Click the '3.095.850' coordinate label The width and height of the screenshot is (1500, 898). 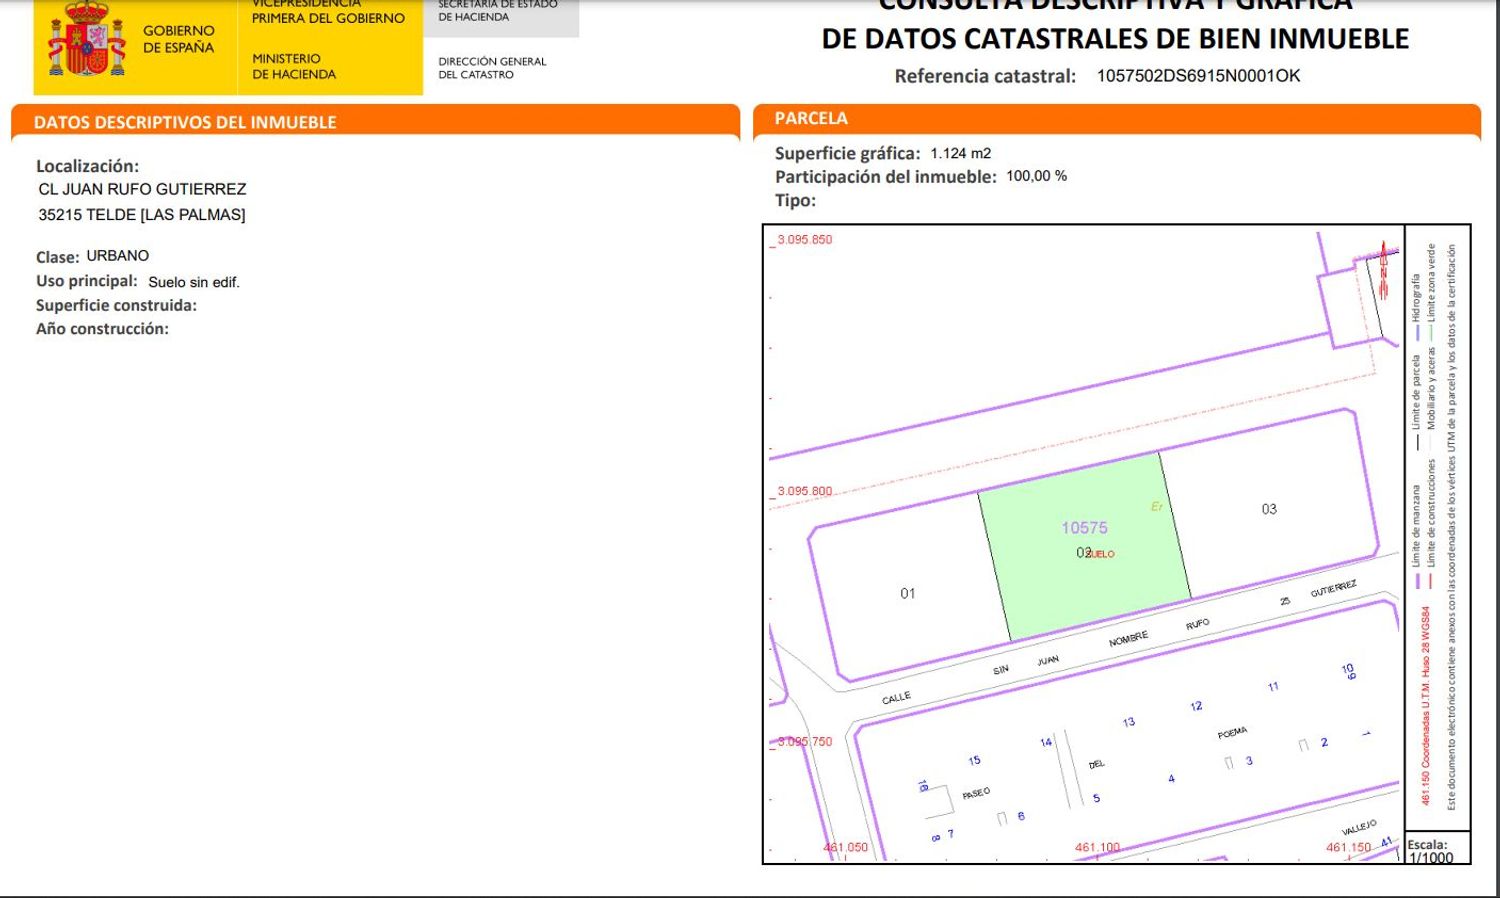[805, 240]
